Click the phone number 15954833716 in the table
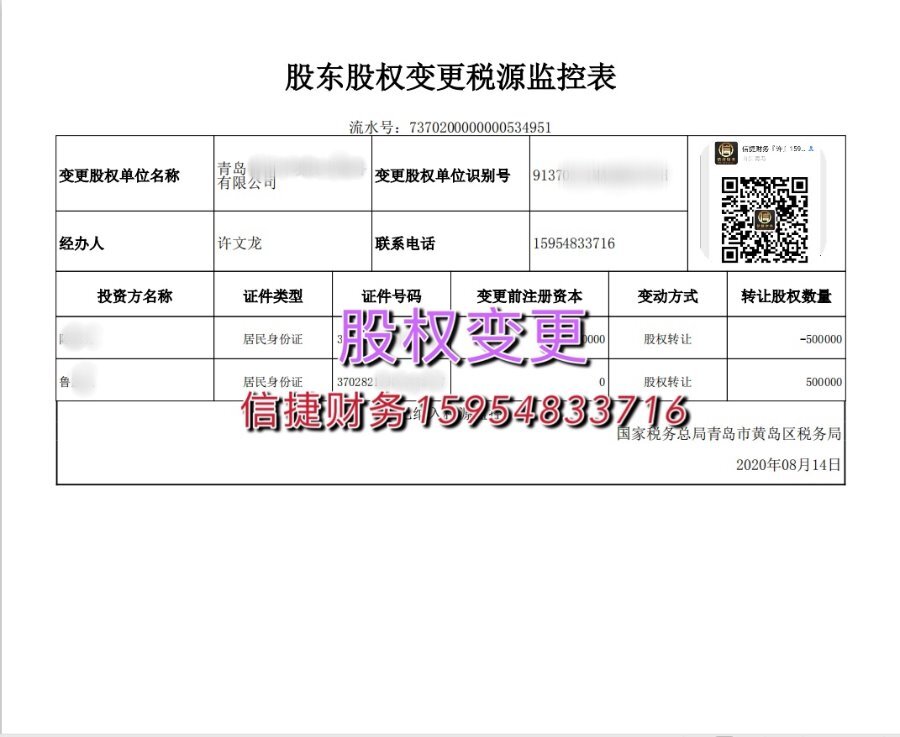 [574, 243]
